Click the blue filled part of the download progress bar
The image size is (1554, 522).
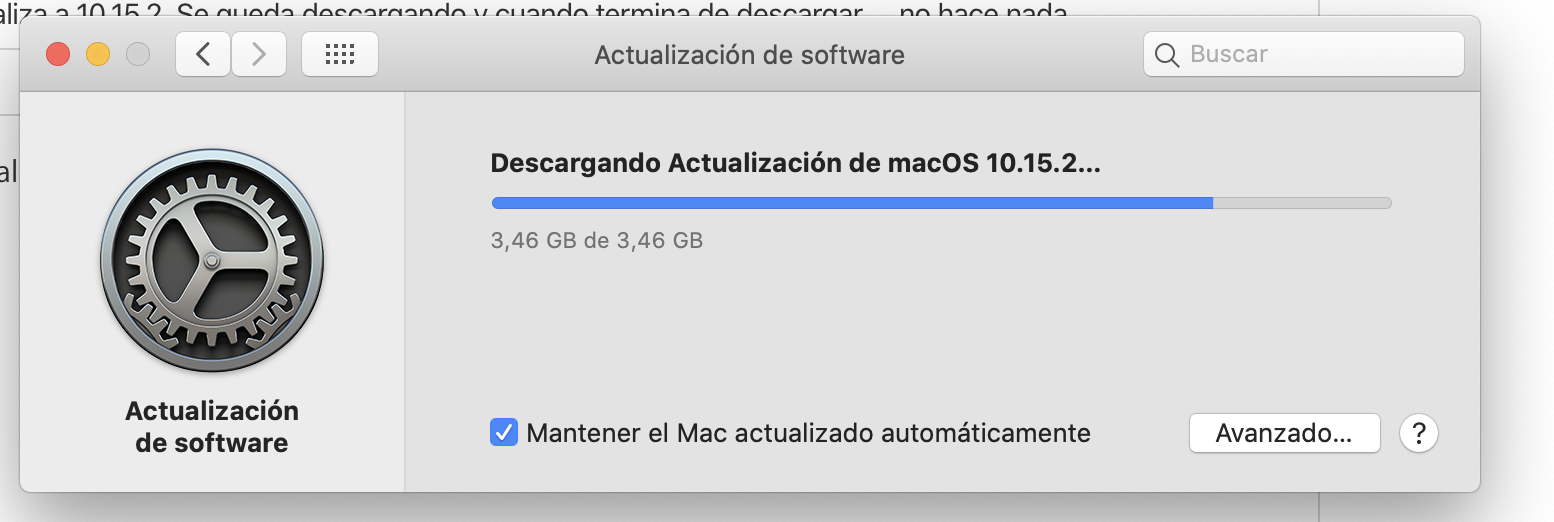(x=850, y=202)
